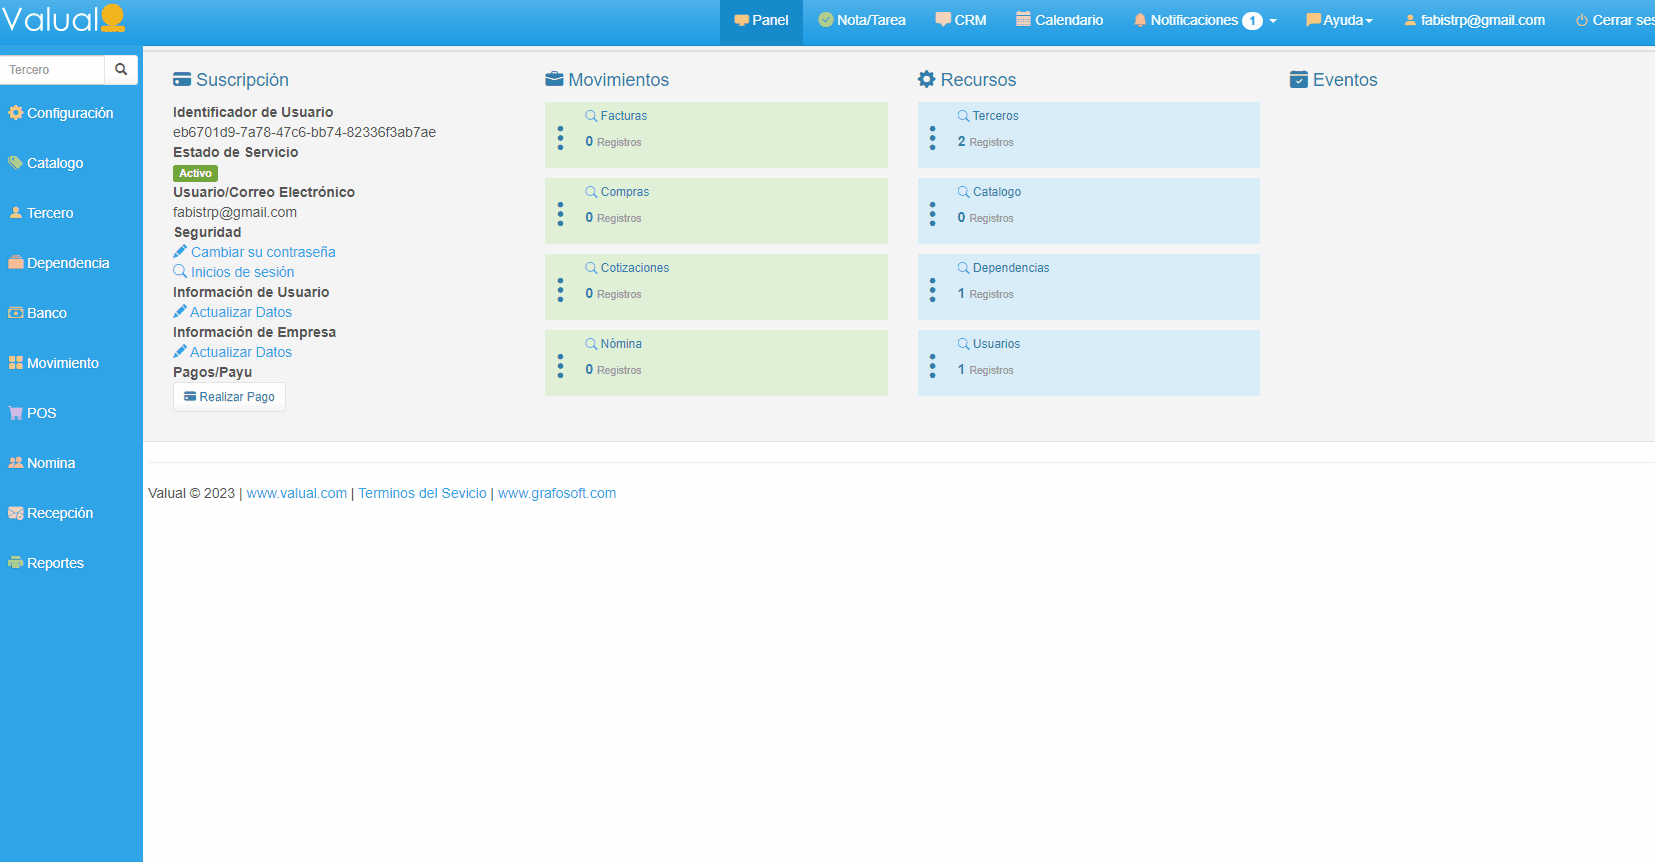Open the Terminos del Sevicio footer link

(422, 493)
